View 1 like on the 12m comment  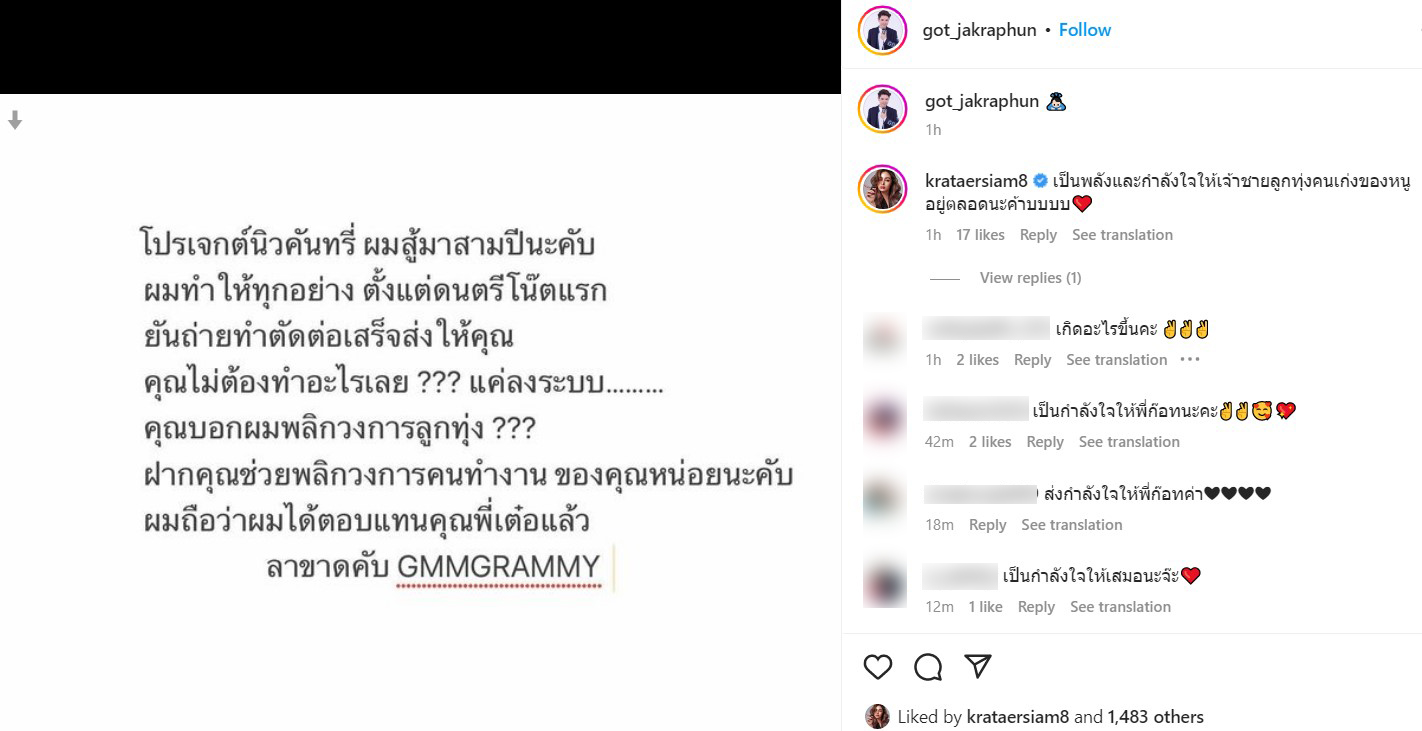[x=985, y=607]
